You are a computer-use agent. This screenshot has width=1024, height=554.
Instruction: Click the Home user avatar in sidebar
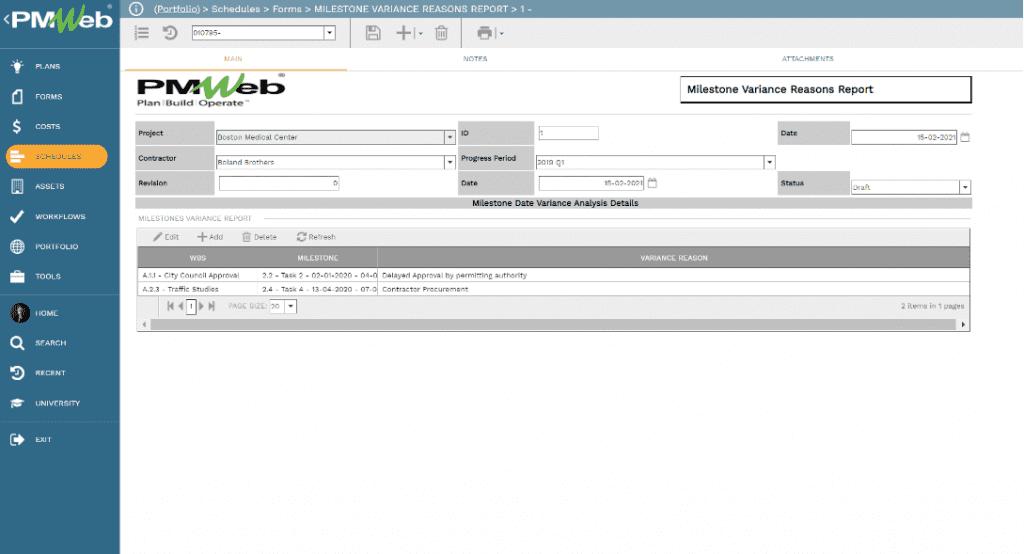coord(20,313)
